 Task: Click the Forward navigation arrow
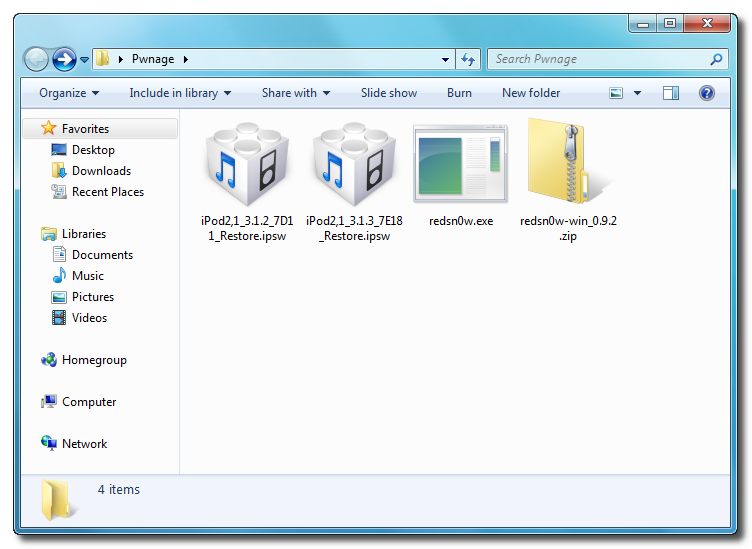[x=64, y=60]
